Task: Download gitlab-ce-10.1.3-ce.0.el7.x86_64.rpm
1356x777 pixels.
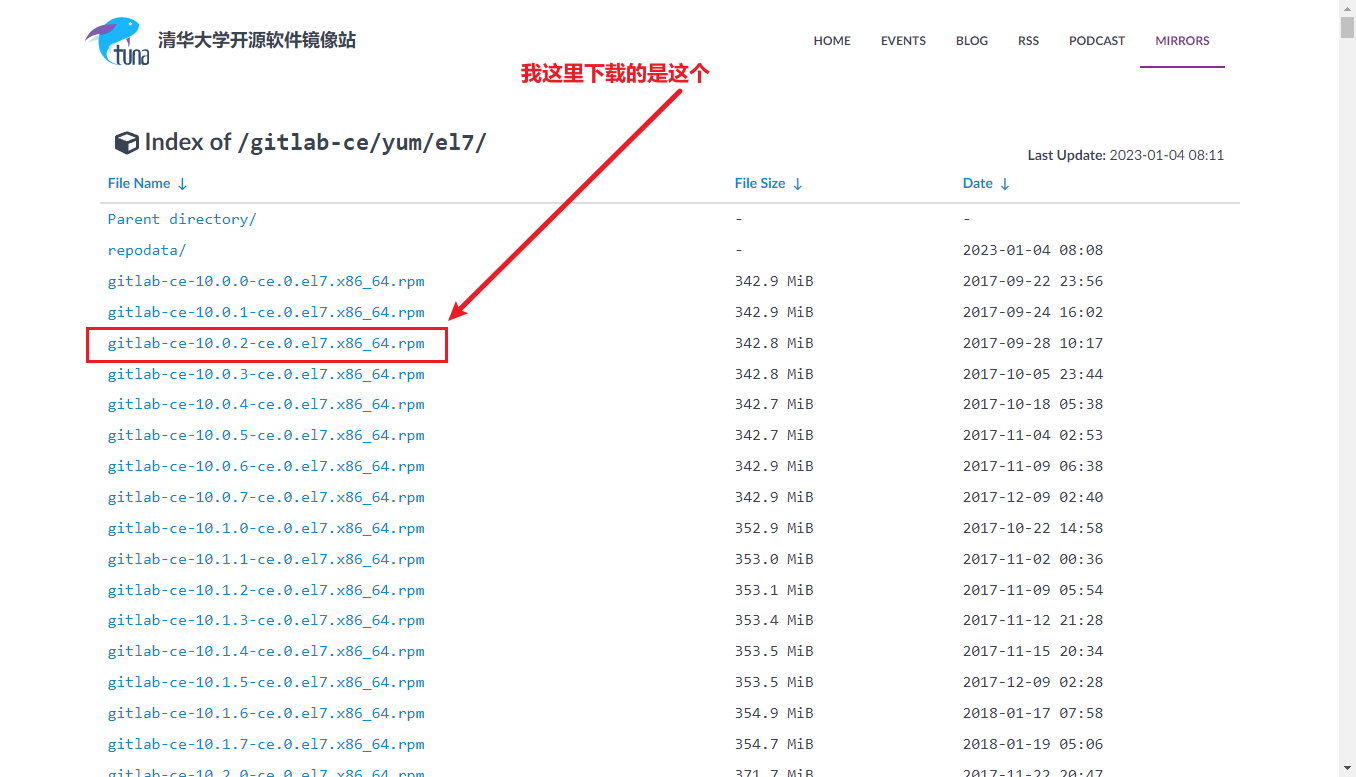Action: [x=266, y=620]
